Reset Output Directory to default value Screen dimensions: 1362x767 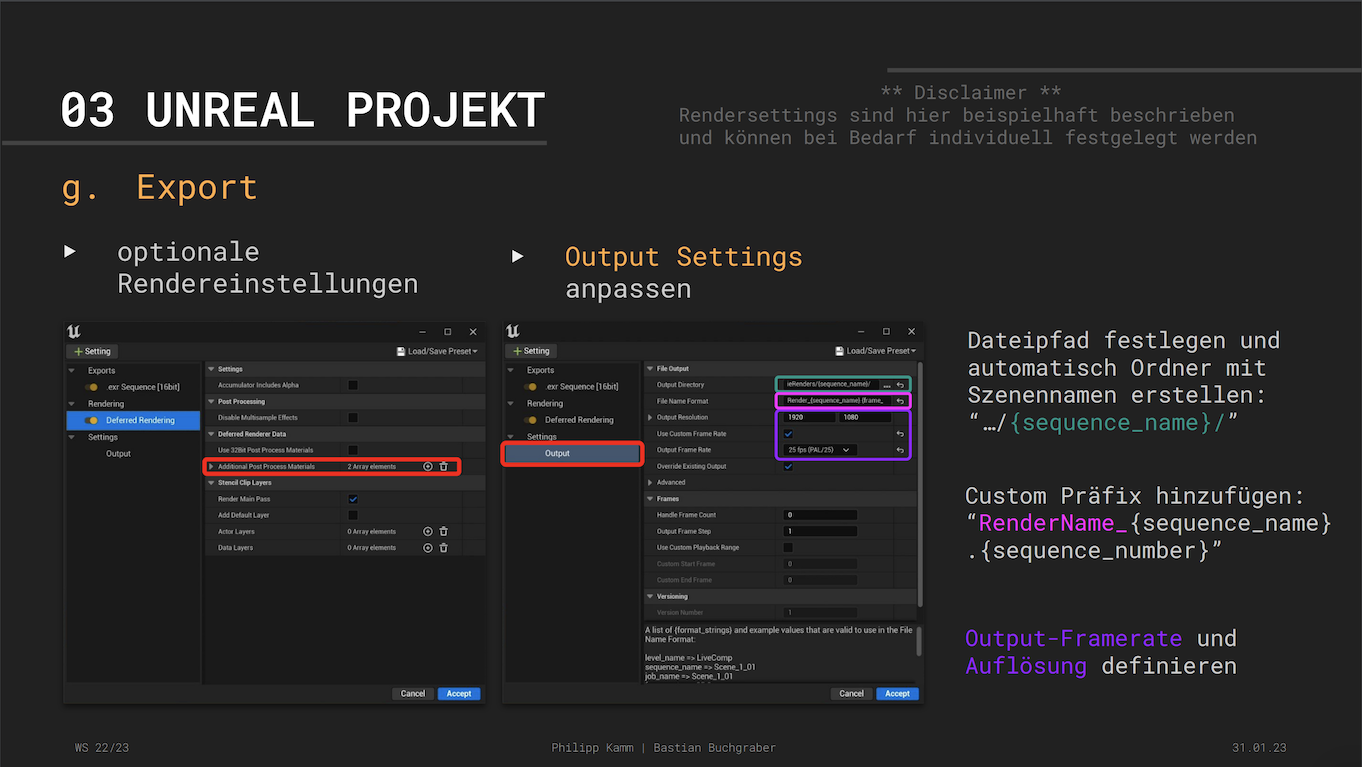point(900,384)
